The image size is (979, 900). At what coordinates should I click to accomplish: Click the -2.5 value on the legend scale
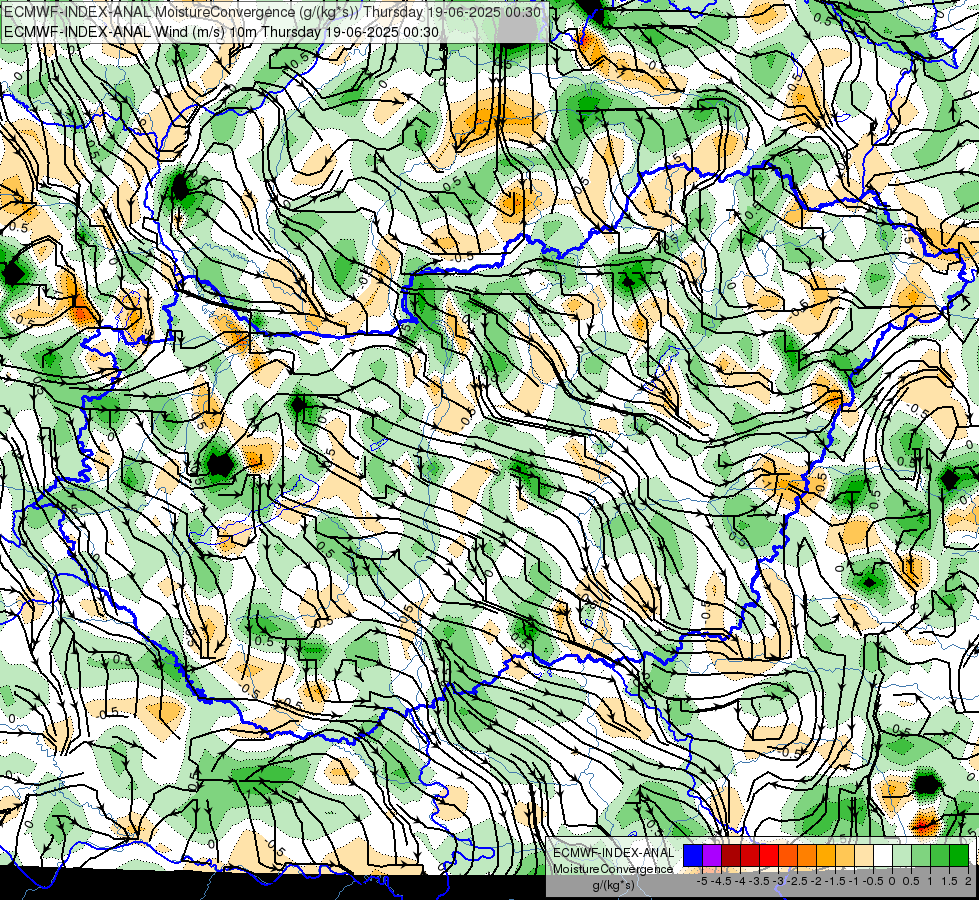click(797, 881)
